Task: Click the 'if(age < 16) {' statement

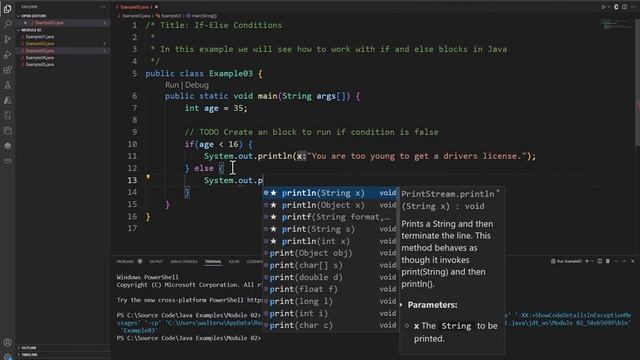Action: 218,144
